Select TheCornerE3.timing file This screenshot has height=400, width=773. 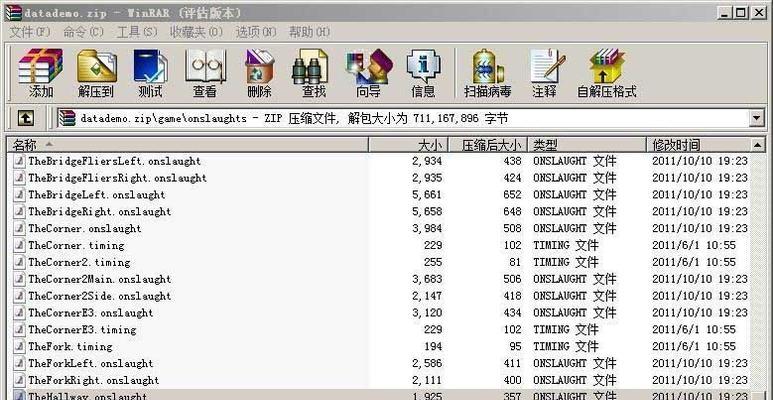click(82, 329)
